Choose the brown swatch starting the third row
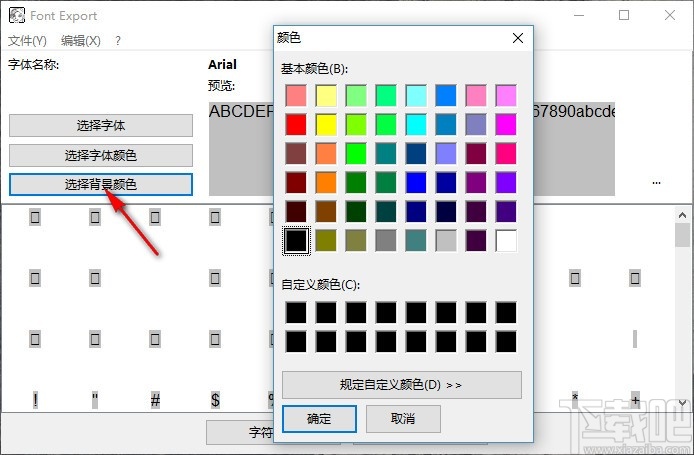The height and width of the screenshot is (455, 694). 296,154
